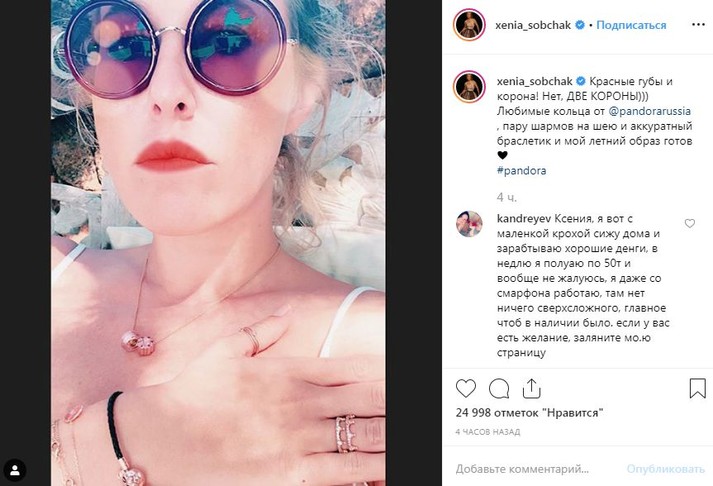Open the #pandora hashtag
Image resolution: width=713 pixels, height=486 pixels.
tap(520, 171)
